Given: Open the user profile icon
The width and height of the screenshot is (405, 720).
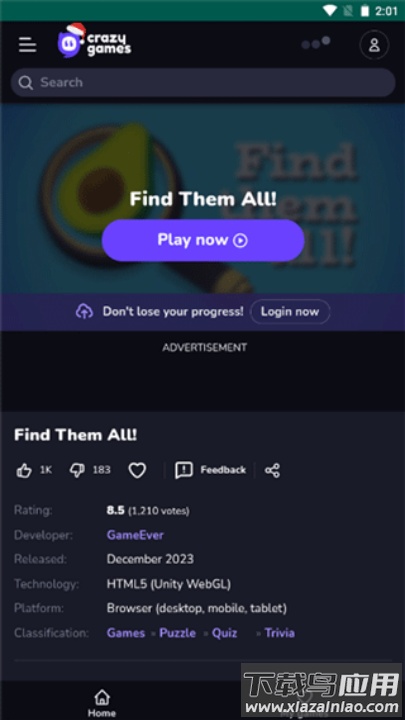Looking at the screenshot, I should click(x=374, y=45).
